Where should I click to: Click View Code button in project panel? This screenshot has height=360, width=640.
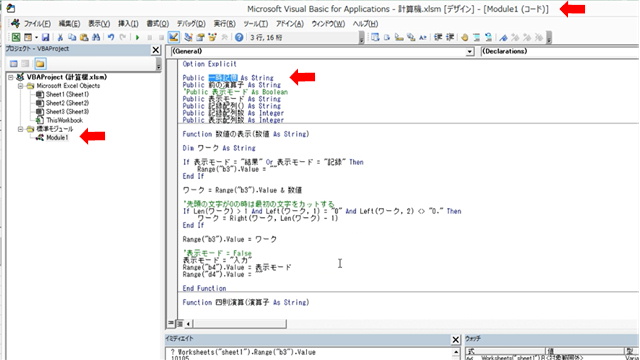pyautogui.click(x=13, y=64)
